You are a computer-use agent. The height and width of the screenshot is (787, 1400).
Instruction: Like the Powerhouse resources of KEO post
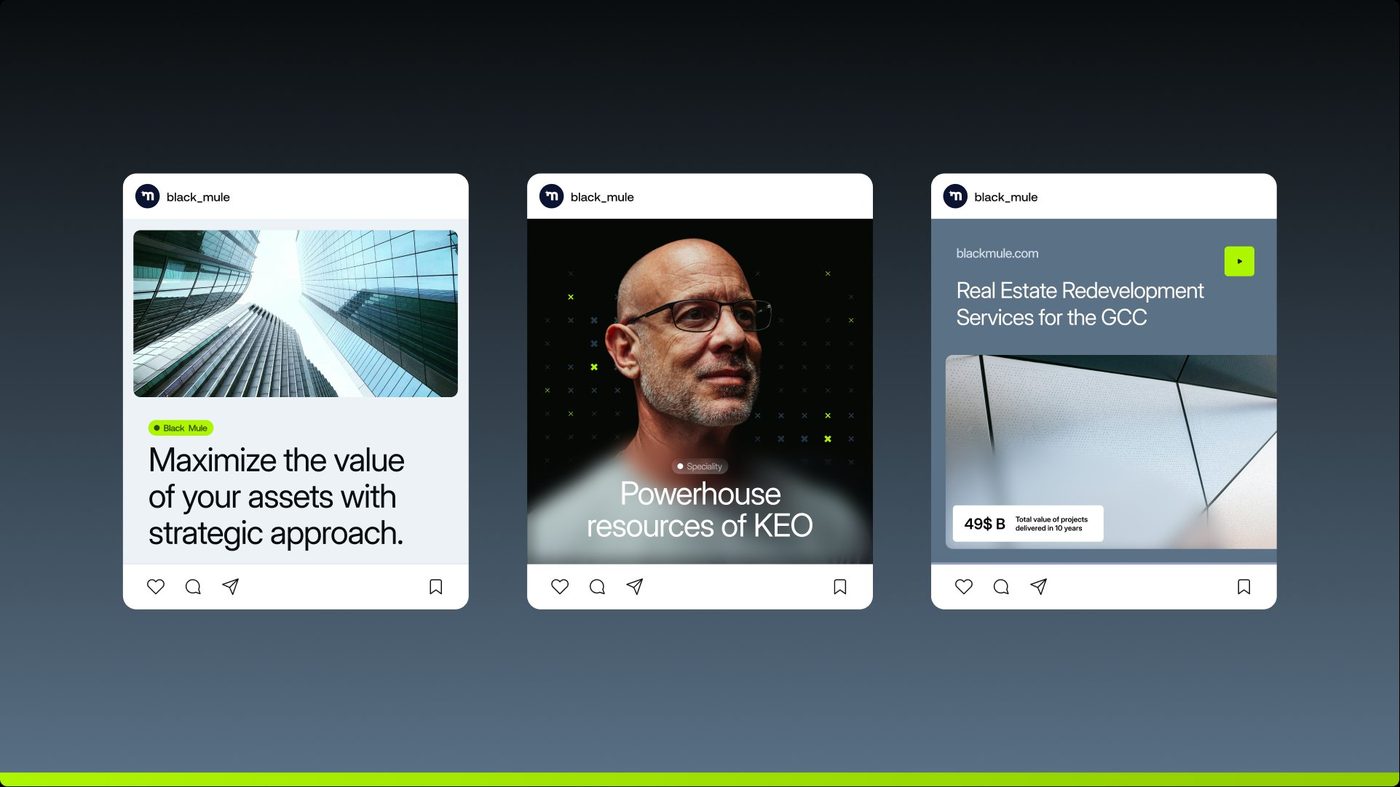click(x=560, y=587)
